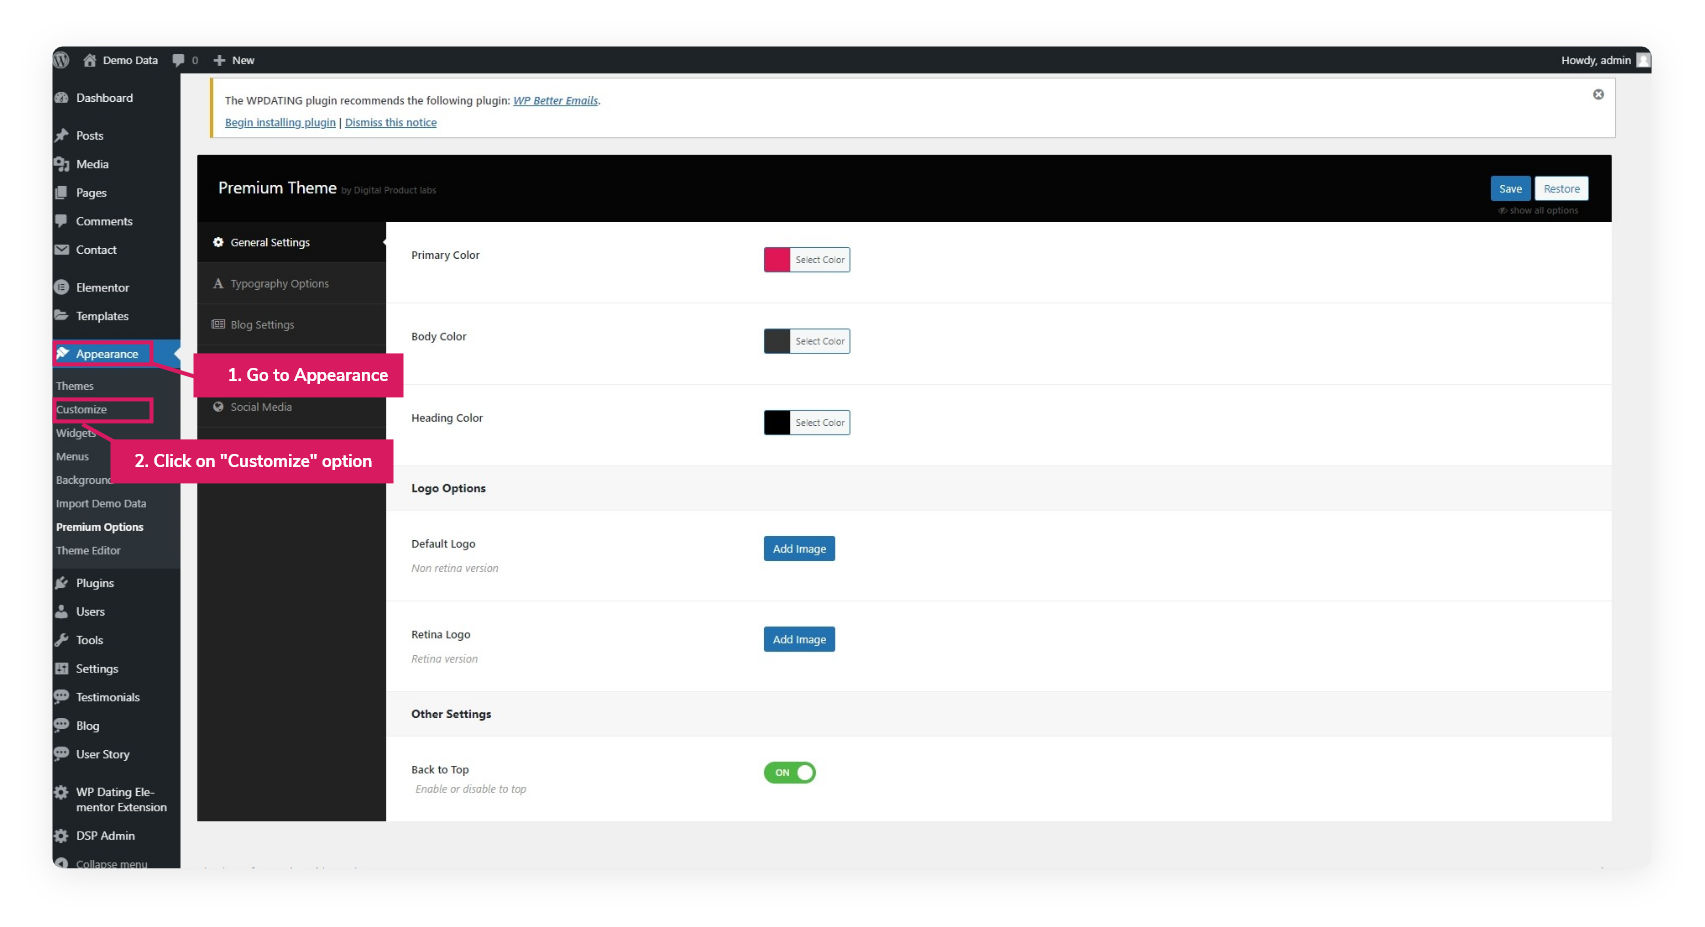Viewport: 1705px width, 927px height.
Task: Click the Dashboard gauge icon
Action: (x=62, y=98)
